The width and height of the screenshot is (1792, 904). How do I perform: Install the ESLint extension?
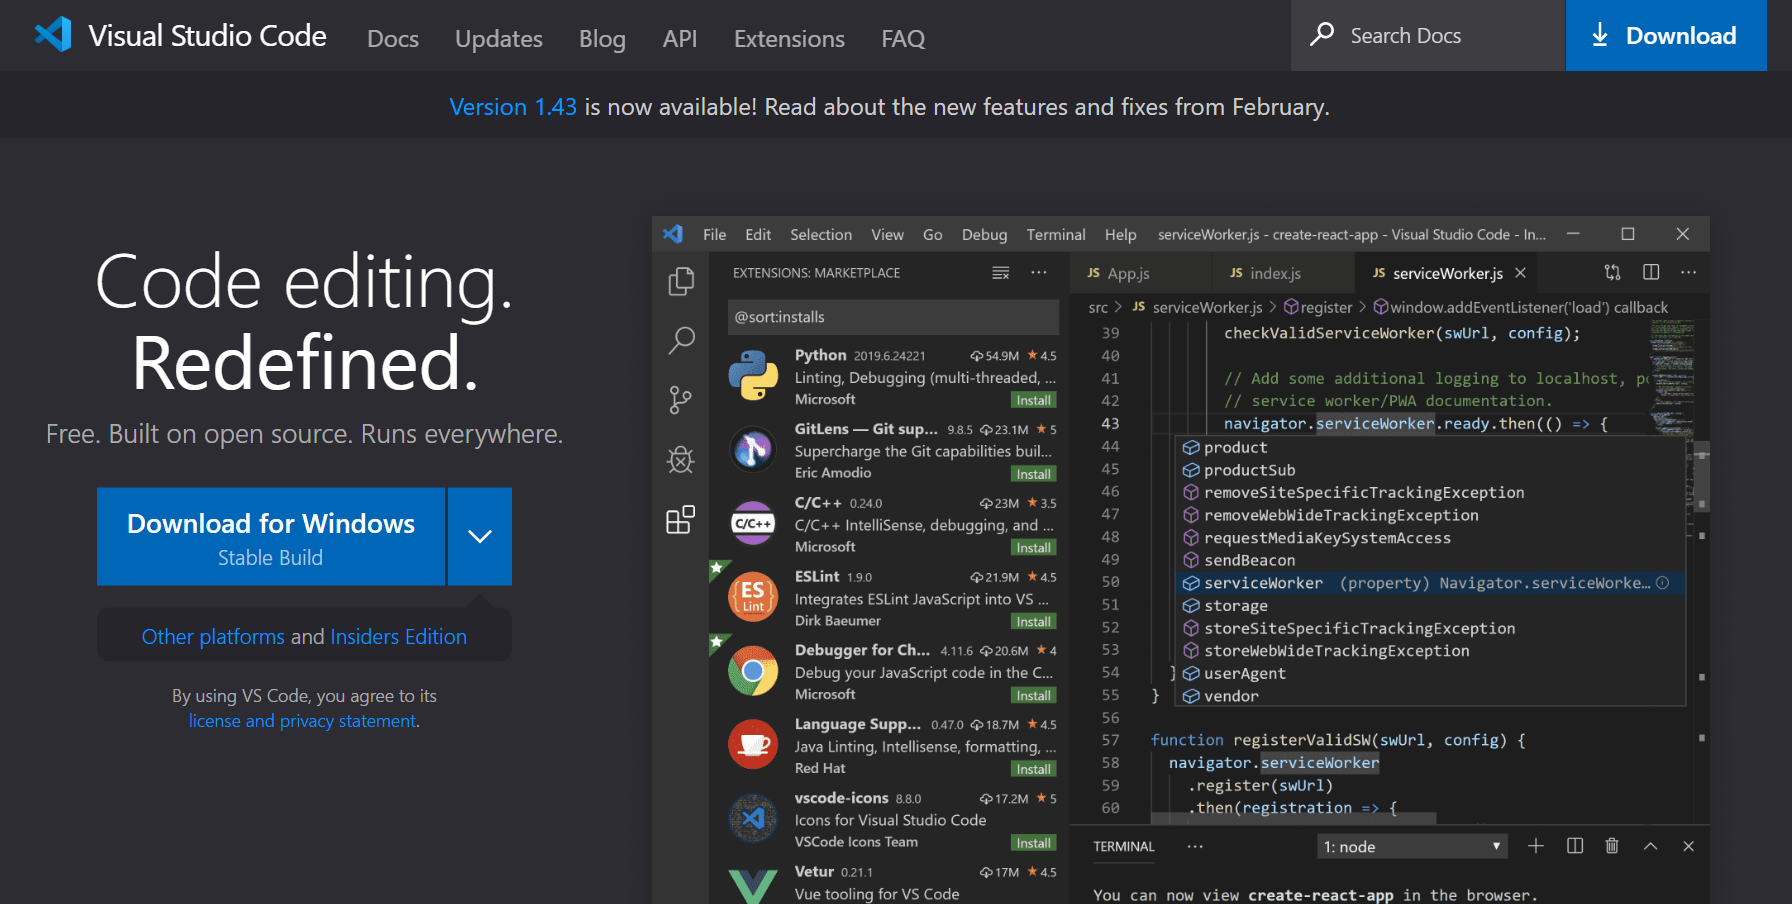pos(1033,621)
